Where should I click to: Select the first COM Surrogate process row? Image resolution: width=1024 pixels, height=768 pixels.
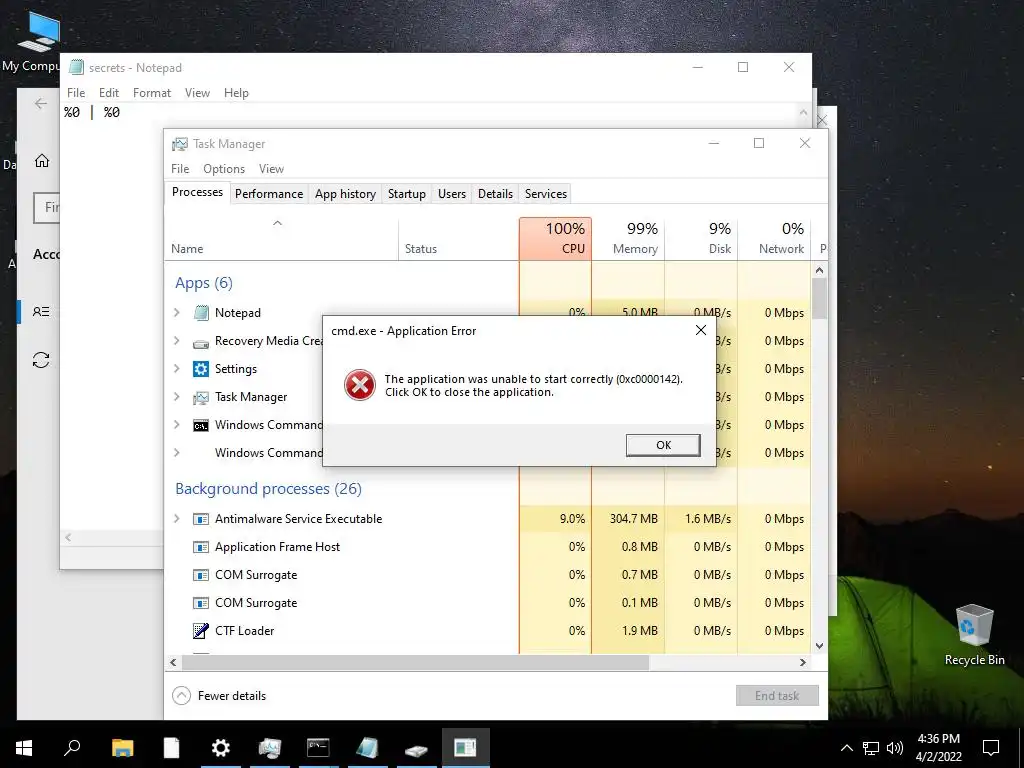point(488,575)
